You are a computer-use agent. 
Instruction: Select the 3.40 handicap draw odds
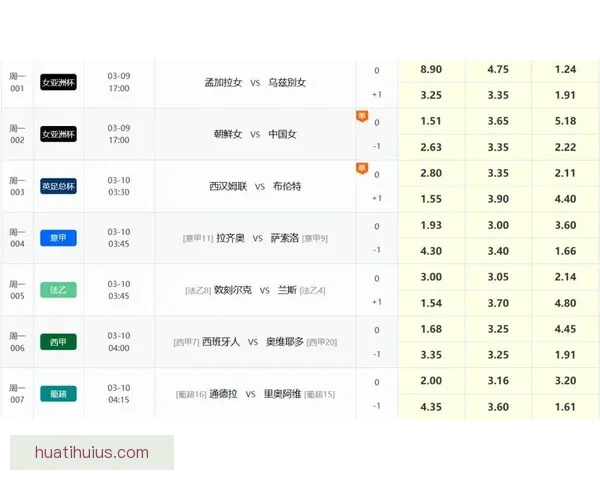point(498,251)
